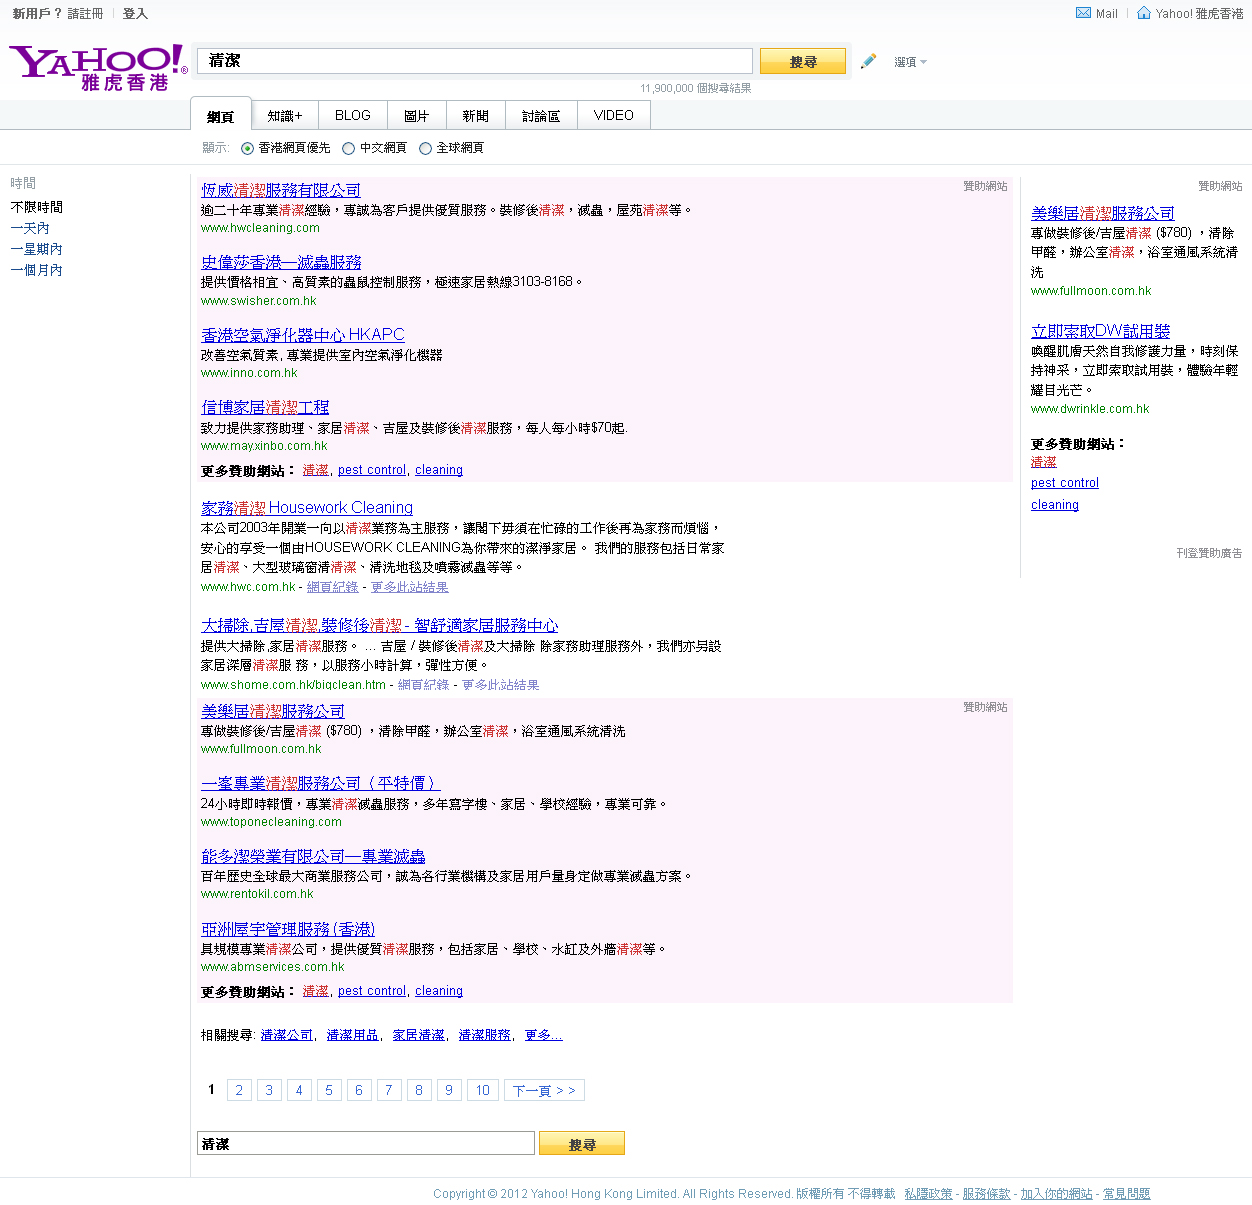Go to results page 5
The width and height of the screenshot is (1252, 1205).
point(329,1090)
